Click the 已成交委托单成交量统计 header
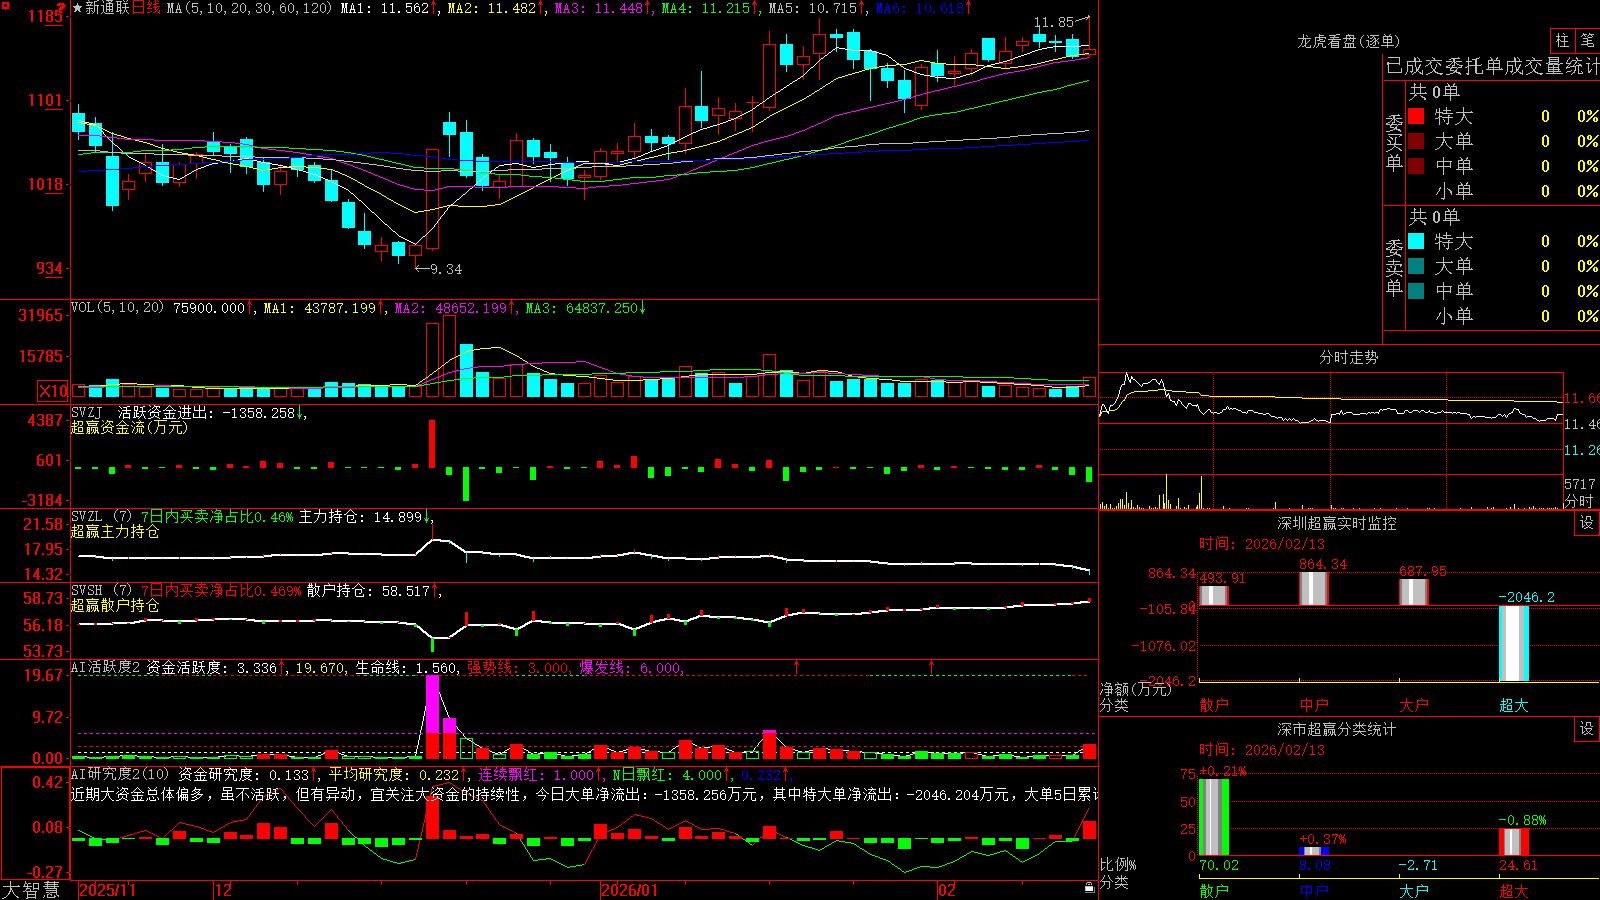 (x=1492, y=66)
